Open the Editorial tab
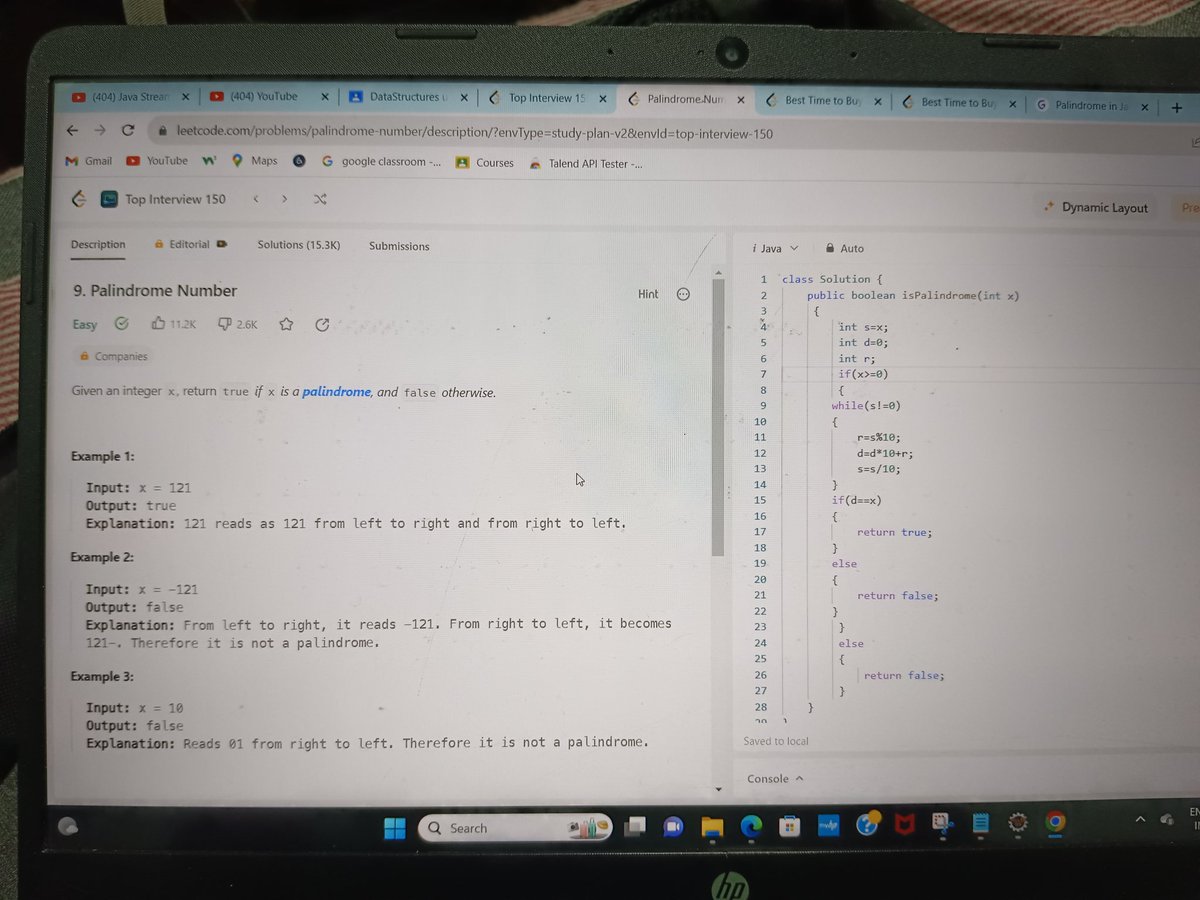 pos(191,244)
